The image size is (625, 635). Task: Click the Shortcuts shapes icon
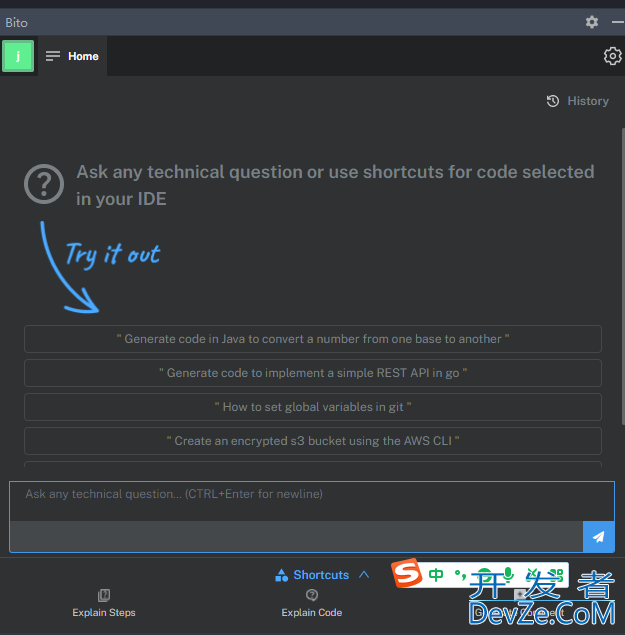pos(282,575)
